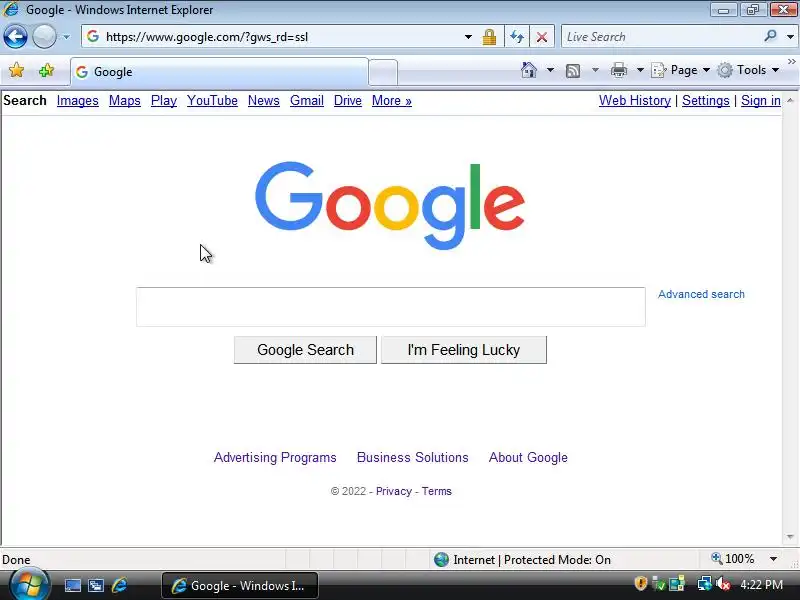Expand the Home button dropdown arrow
This screenshot has height=600, width=800.
tap(550, 70)
